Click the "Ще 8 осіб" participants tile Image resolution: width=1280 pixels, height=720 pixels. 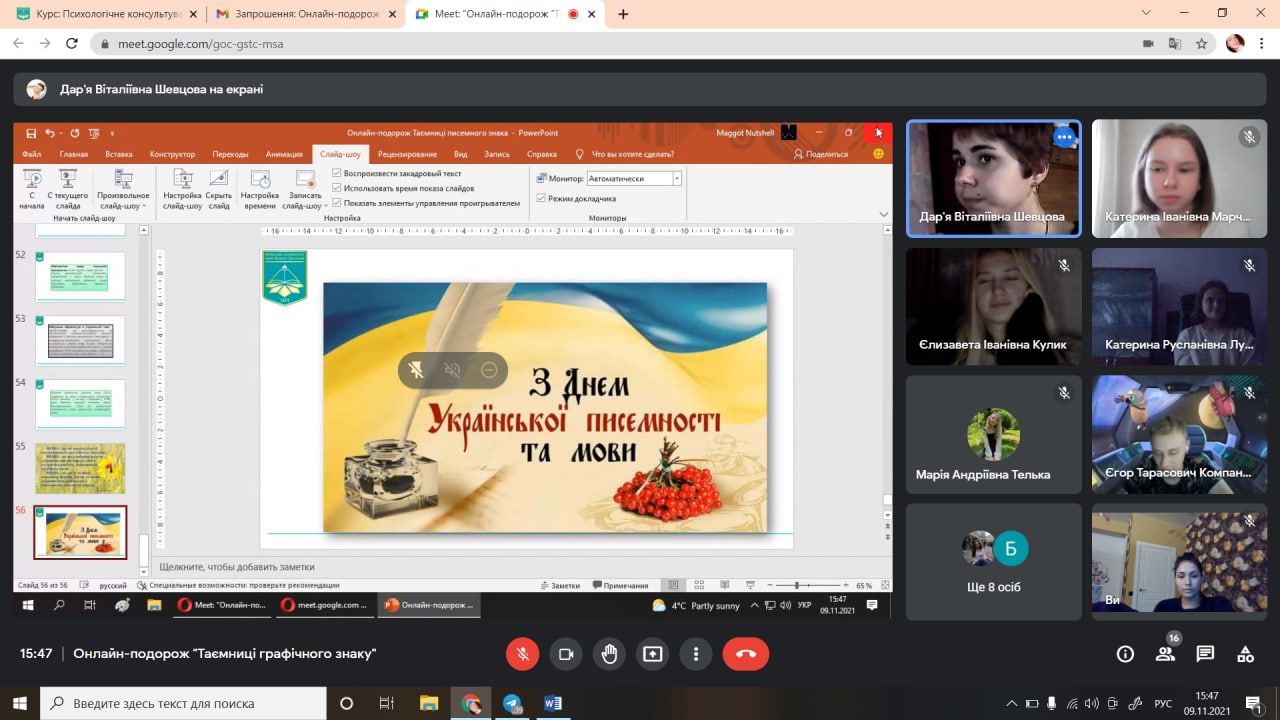994,562
